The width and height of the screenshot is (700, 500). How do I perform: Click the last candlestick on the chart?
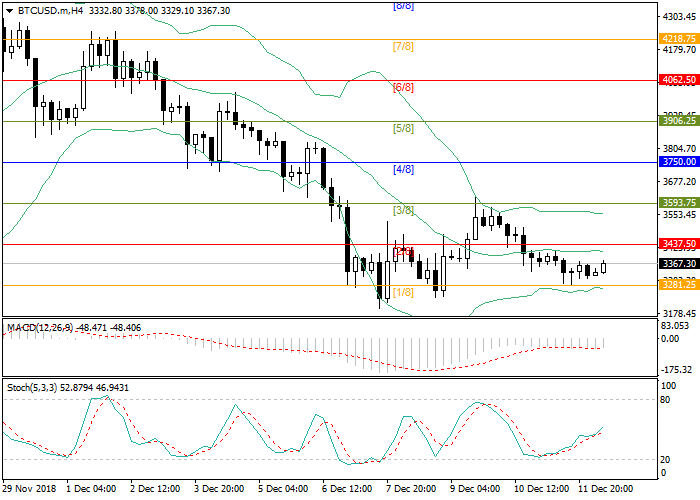[604, 267]
